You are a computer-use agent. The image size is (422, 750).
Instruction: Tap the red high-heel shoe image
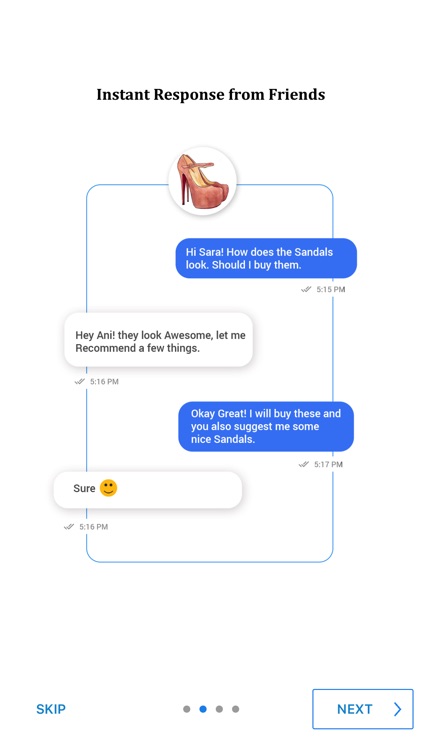point(203,181)
